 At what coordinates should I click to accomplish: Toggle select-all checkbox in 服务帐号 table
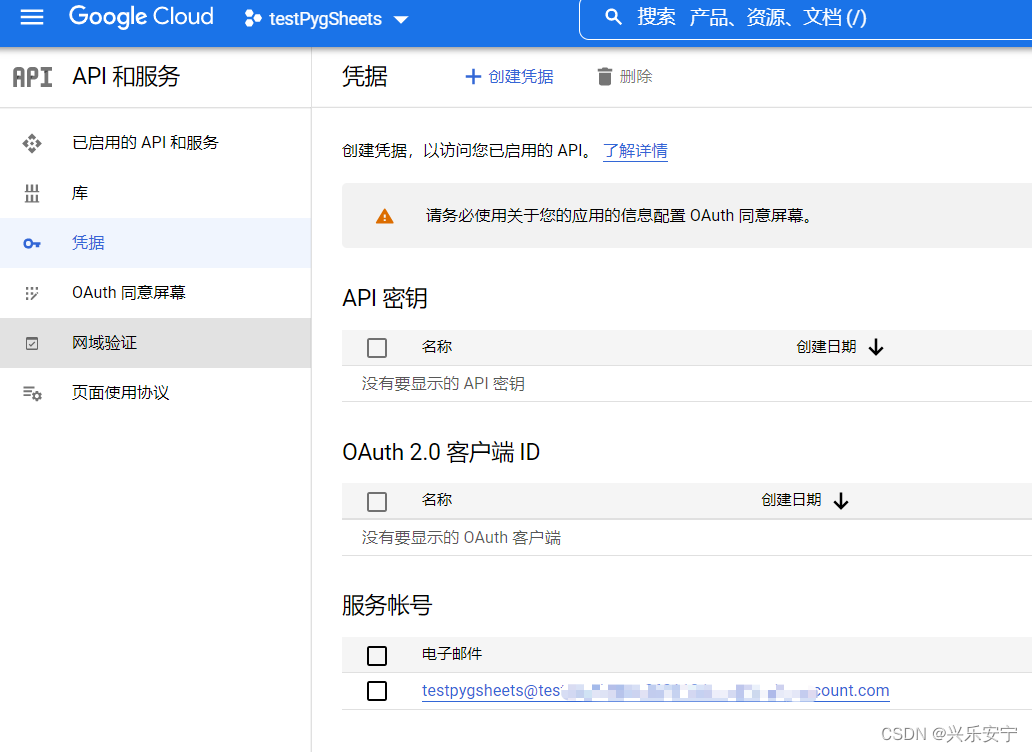pos(377,655)
